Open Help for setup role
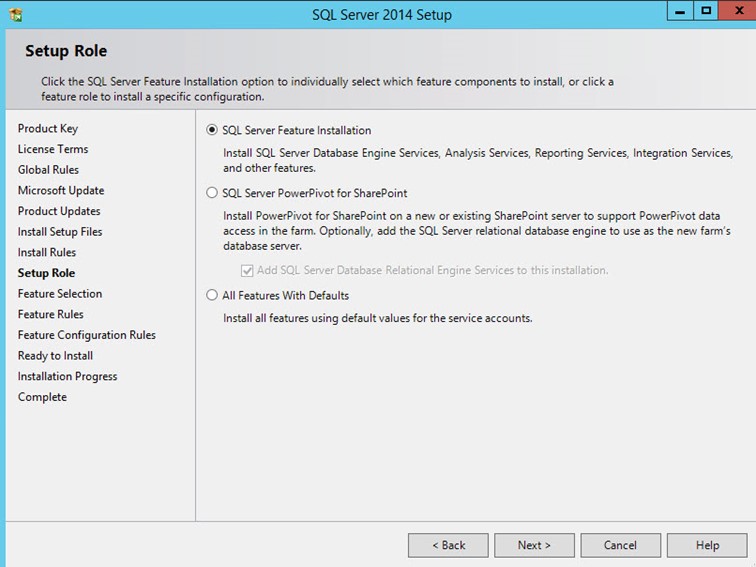756x567 pixels. [x=707, y=545]
